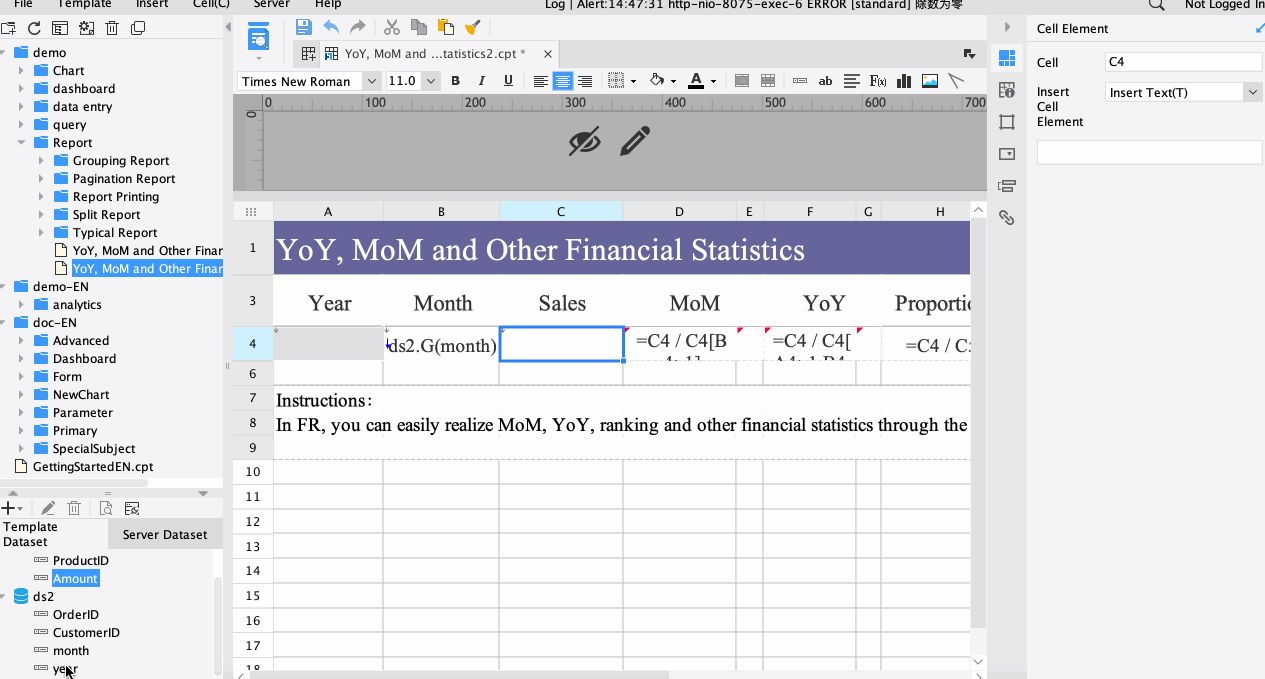The width and height of the screenshot is (1265, 679).
Task: Insert an image via the picture toolbar icon
Action: 929,81
